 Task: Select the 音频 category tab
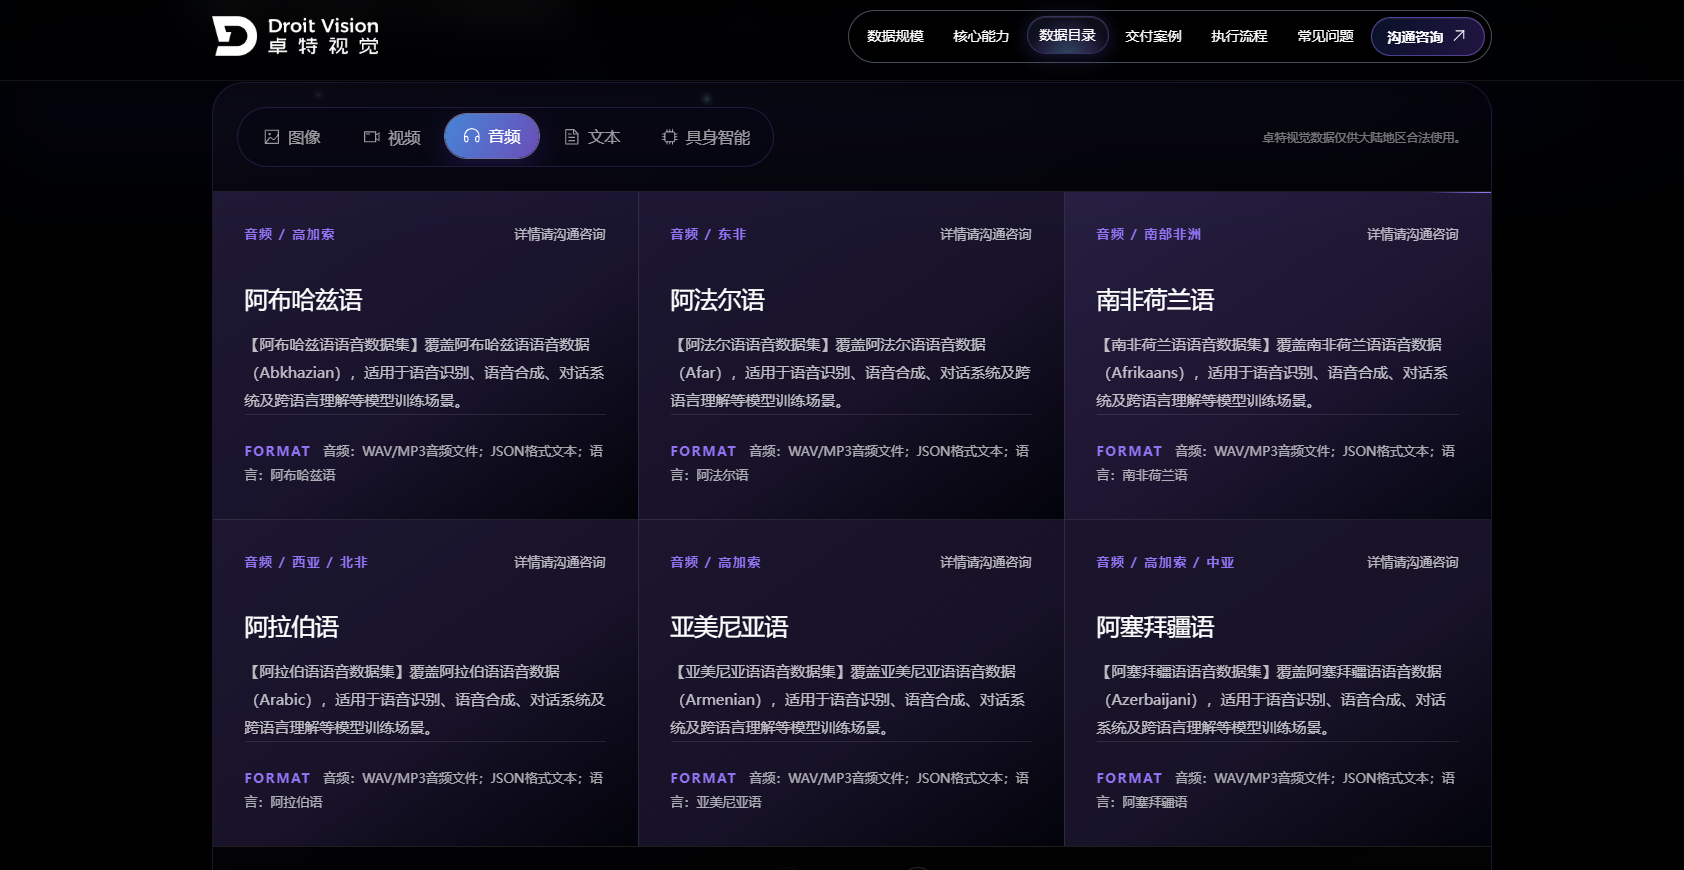pyautogui.click(x=492, y=136)
